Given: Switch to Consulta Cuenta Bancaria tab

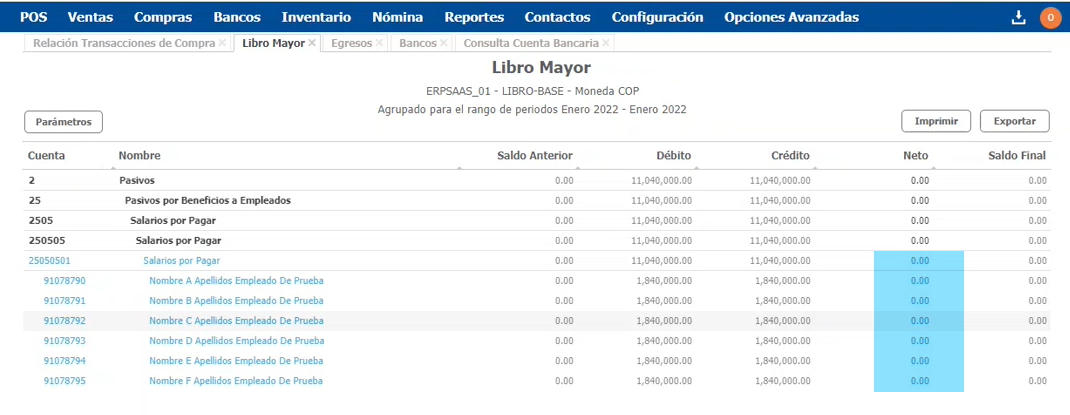Looking at the screenshot, I should point(530,43).
